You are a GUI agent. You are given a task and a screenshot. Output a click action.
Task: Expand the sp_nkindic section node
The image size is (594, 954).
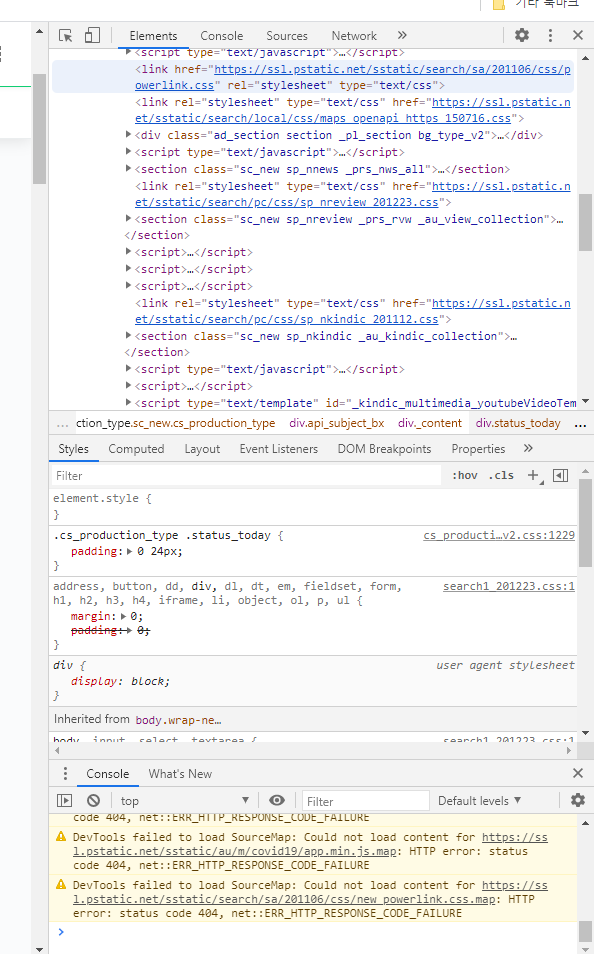[128, 335]
